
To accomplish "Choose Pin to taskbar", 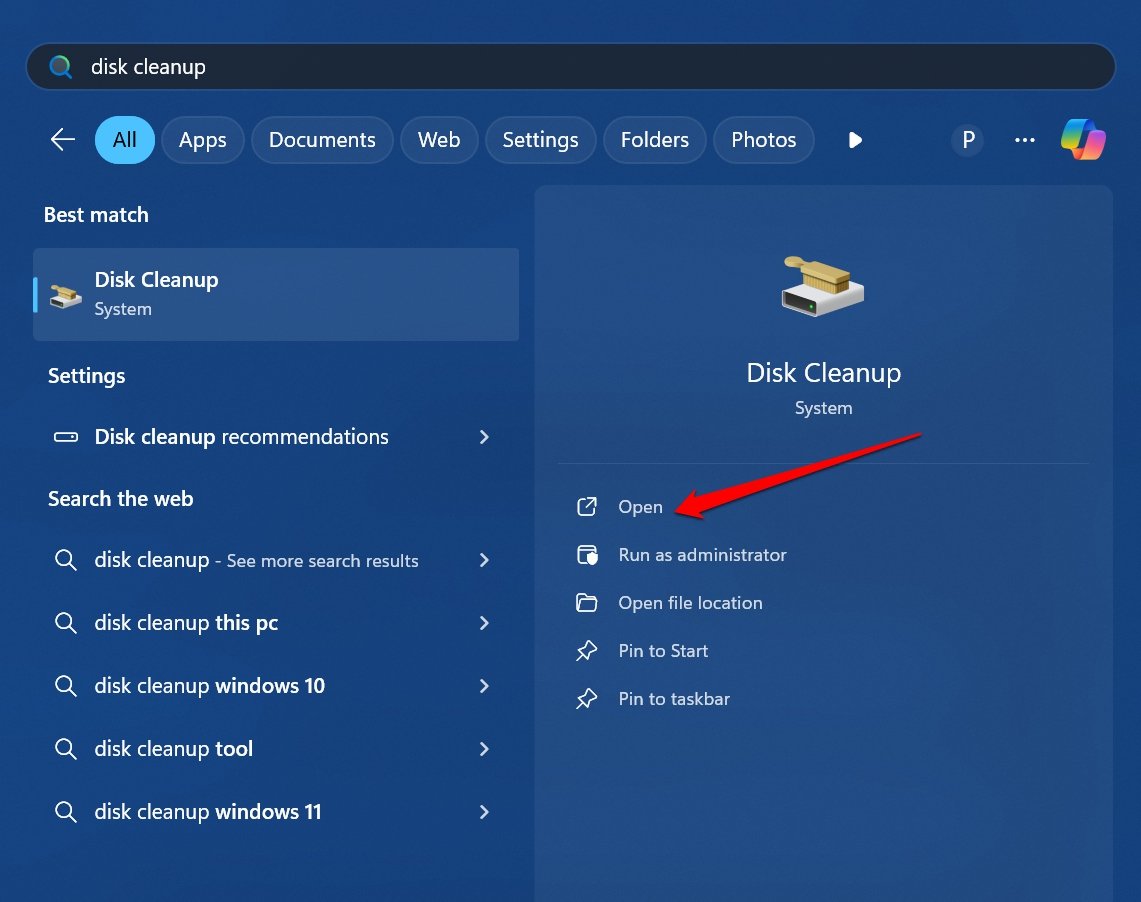I will click(674, 699).
